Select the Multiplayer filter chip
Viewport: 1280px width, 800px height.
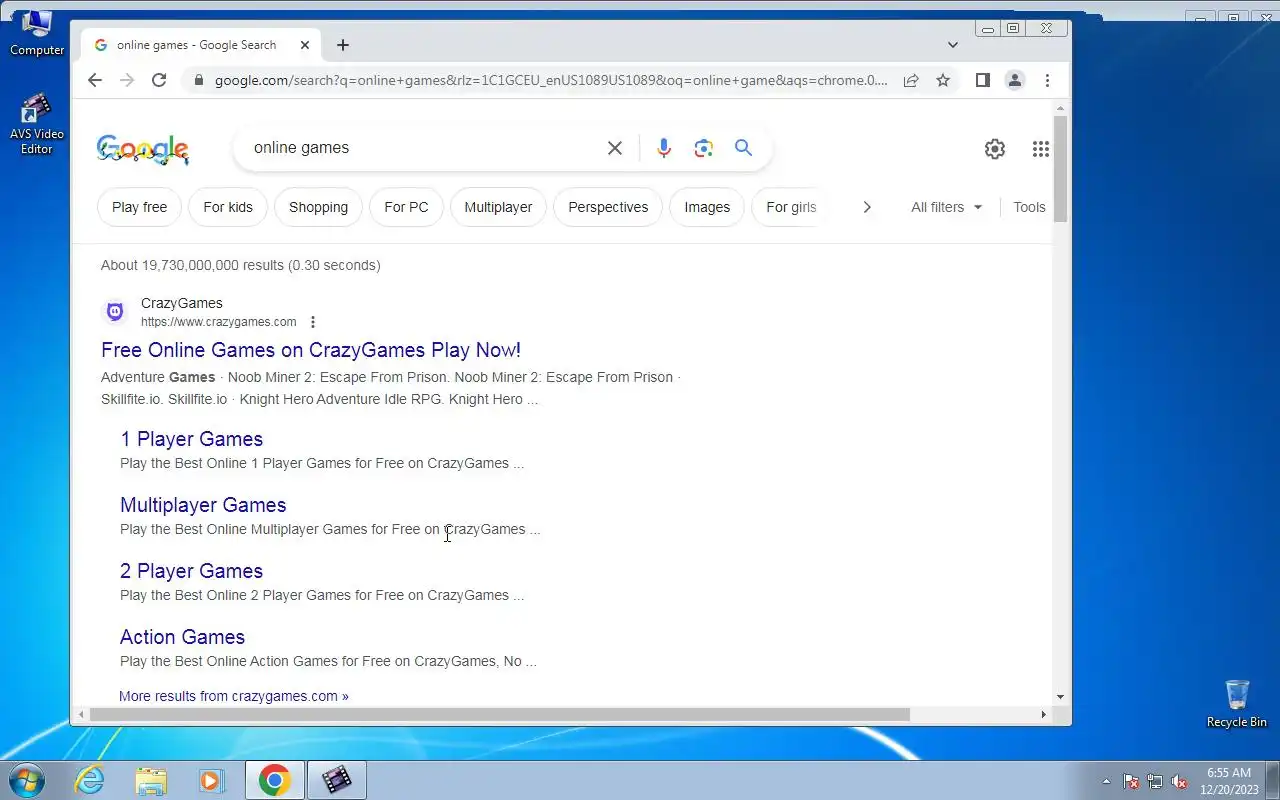[x=498, y=207]
